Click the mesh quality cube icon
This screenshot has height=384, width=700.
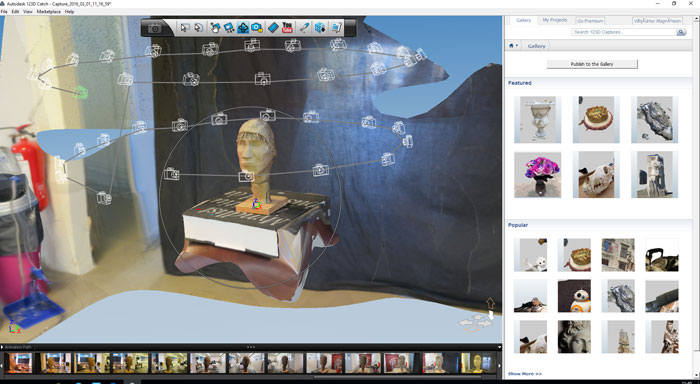pyautogui.click(x=320, y=28)
